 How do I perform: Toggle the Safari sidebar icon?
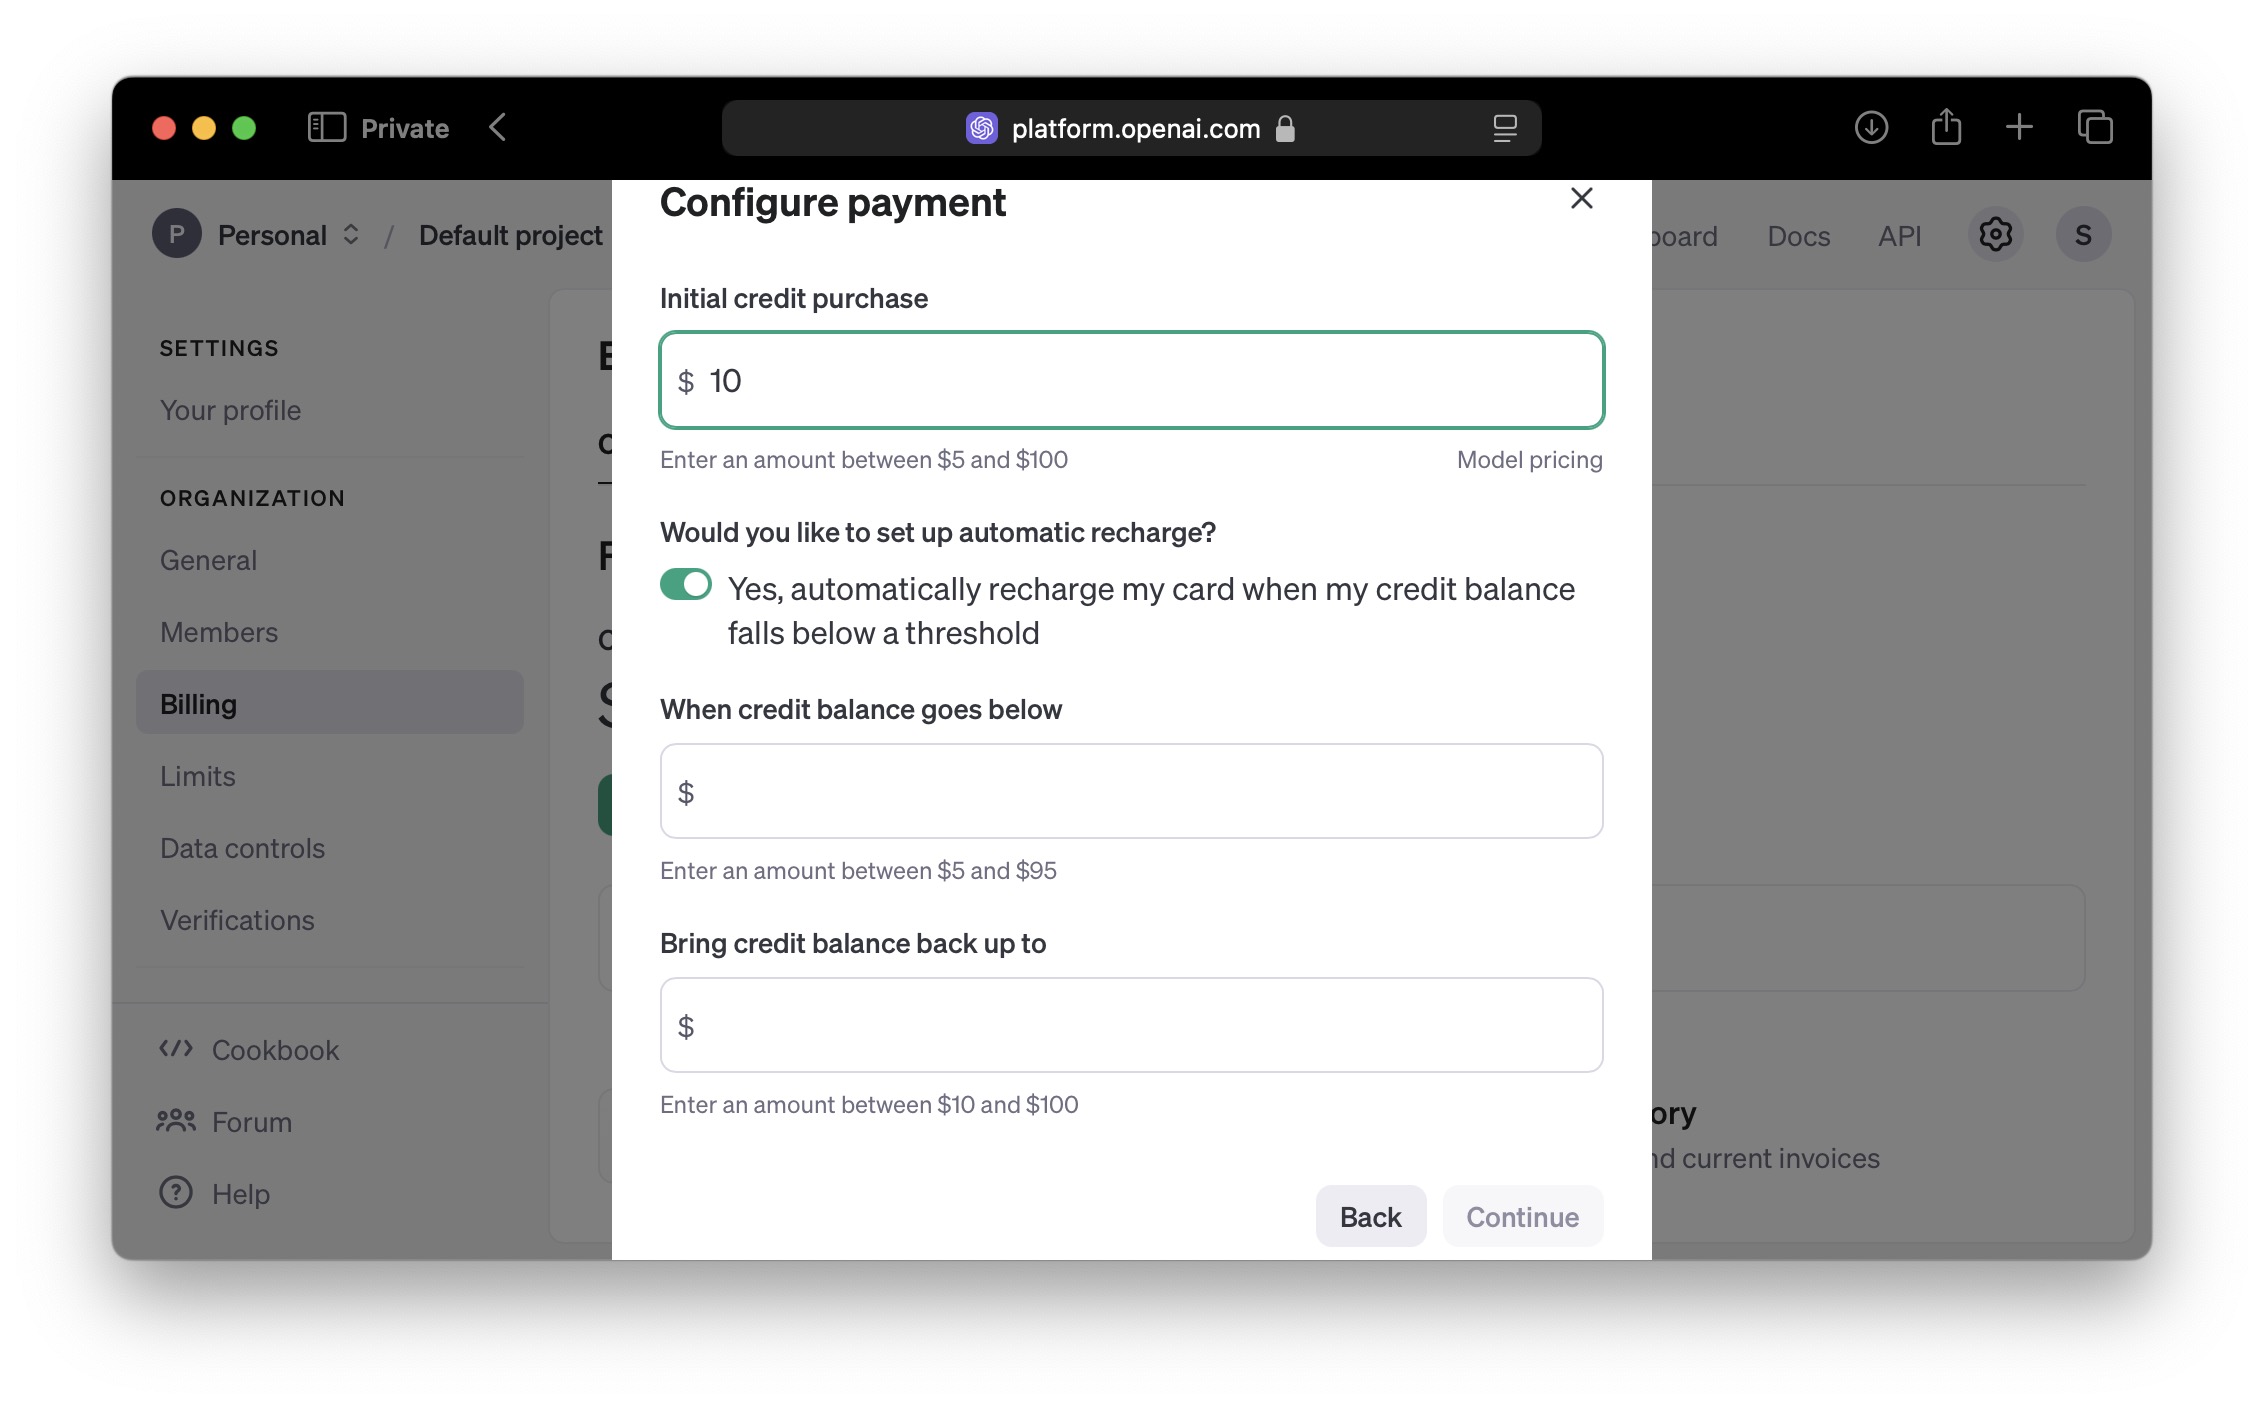[x=326, y=128]
